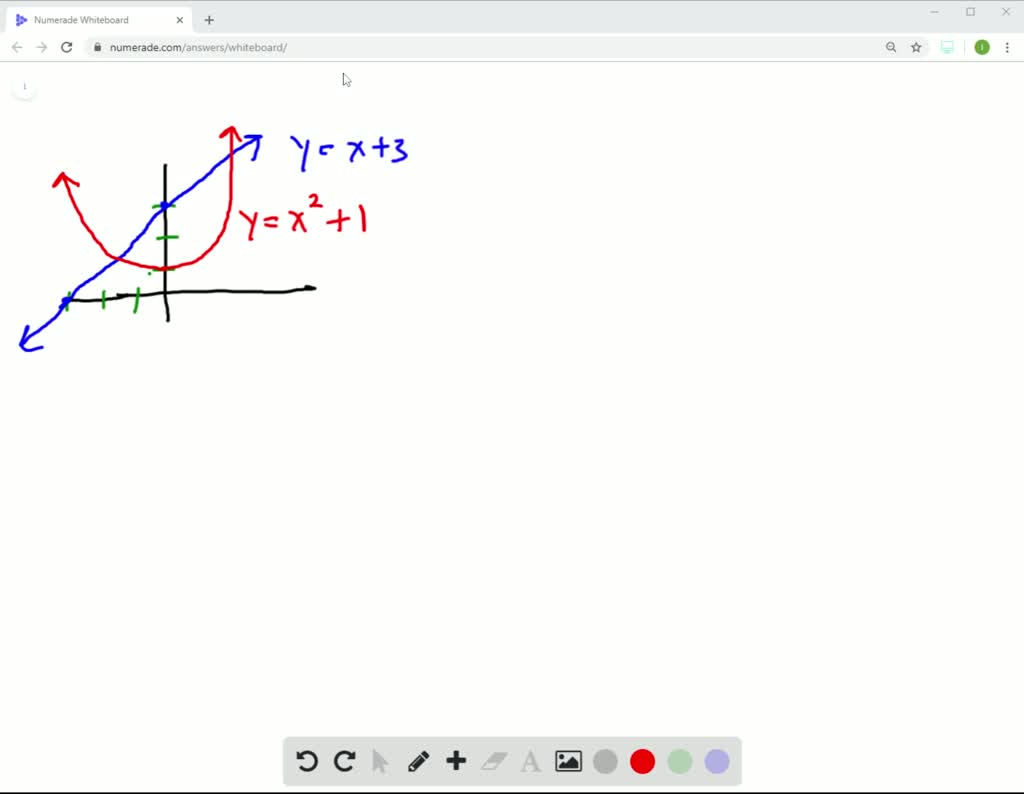The height and width of the screenshot is (794, 1024).
Task: Click the page indicator circle at top left
Action: click(x=24, y=86)
